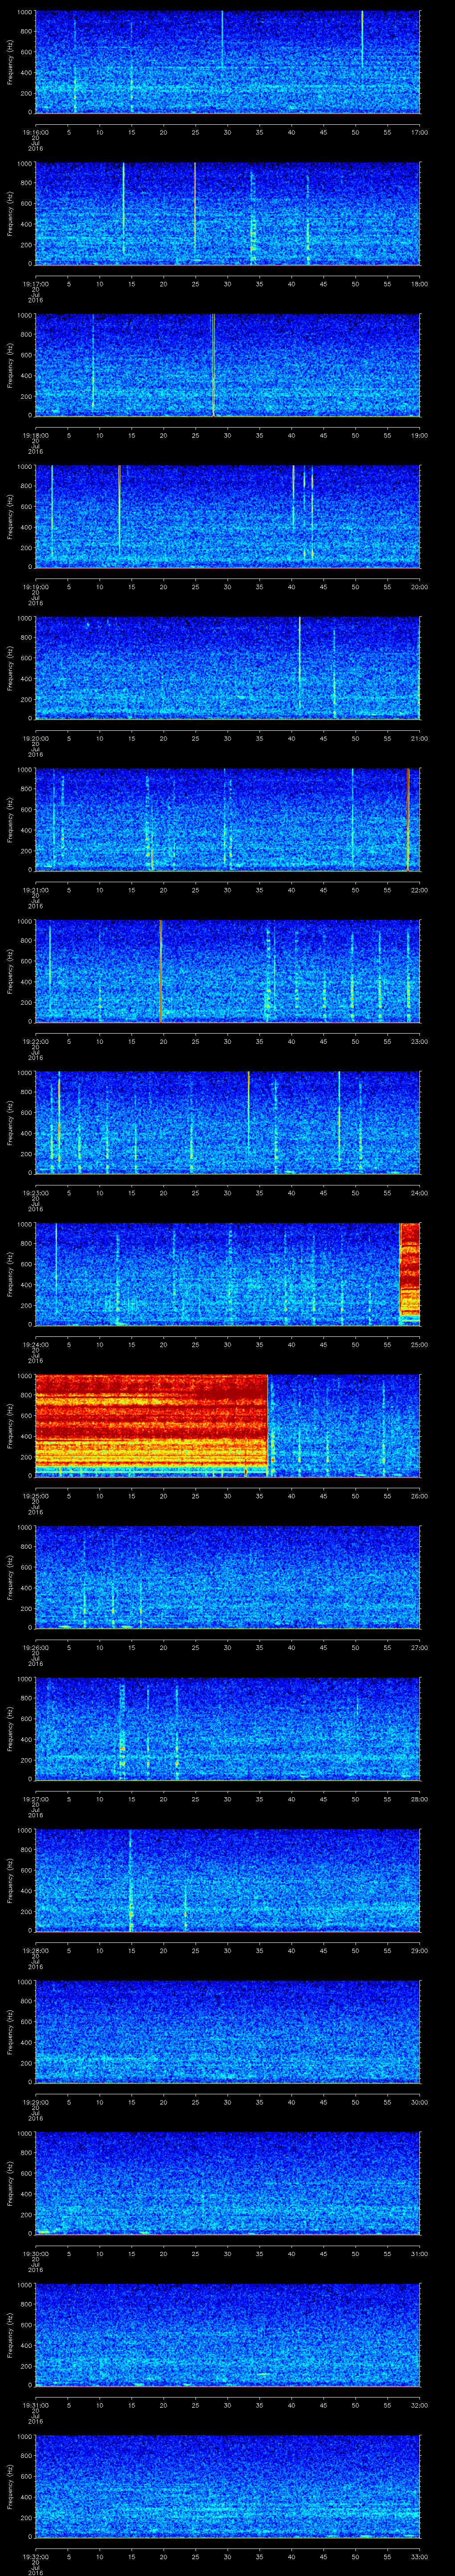Click the "33:00" end-of-axis time label
This screenshot has height=2576, width=455.
(x=419, y=2556)
